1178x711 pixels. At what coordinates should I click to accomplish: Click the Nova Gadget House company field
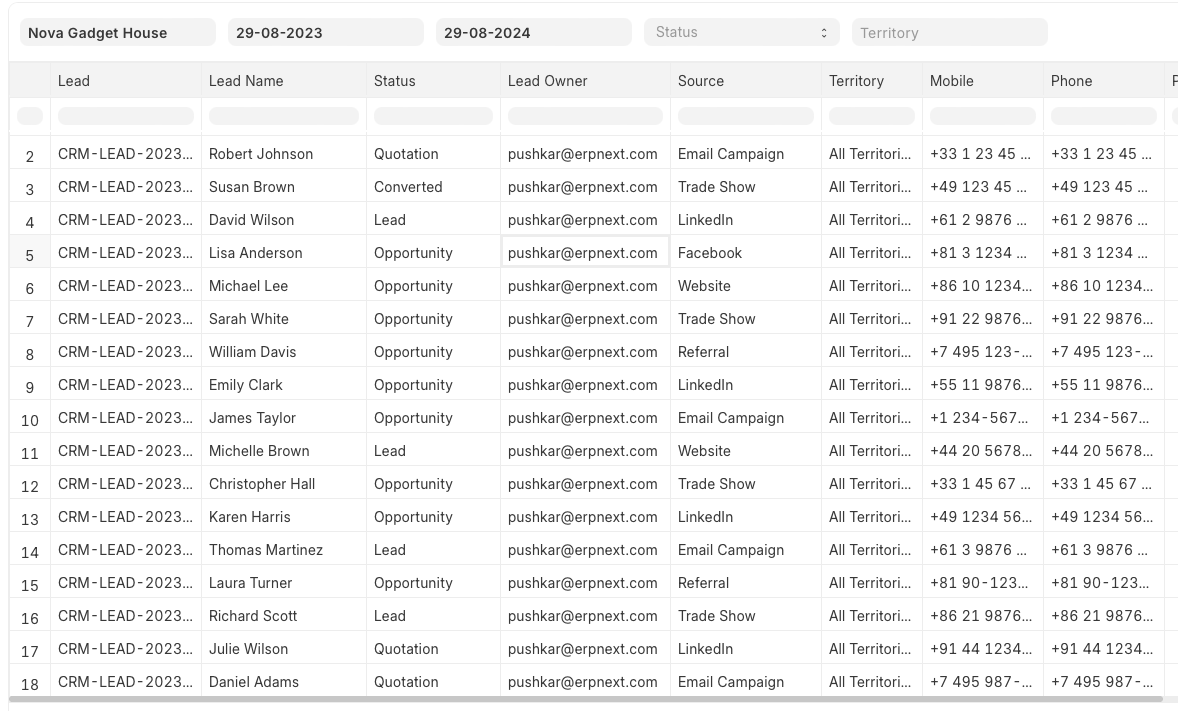tap(117, 32)
